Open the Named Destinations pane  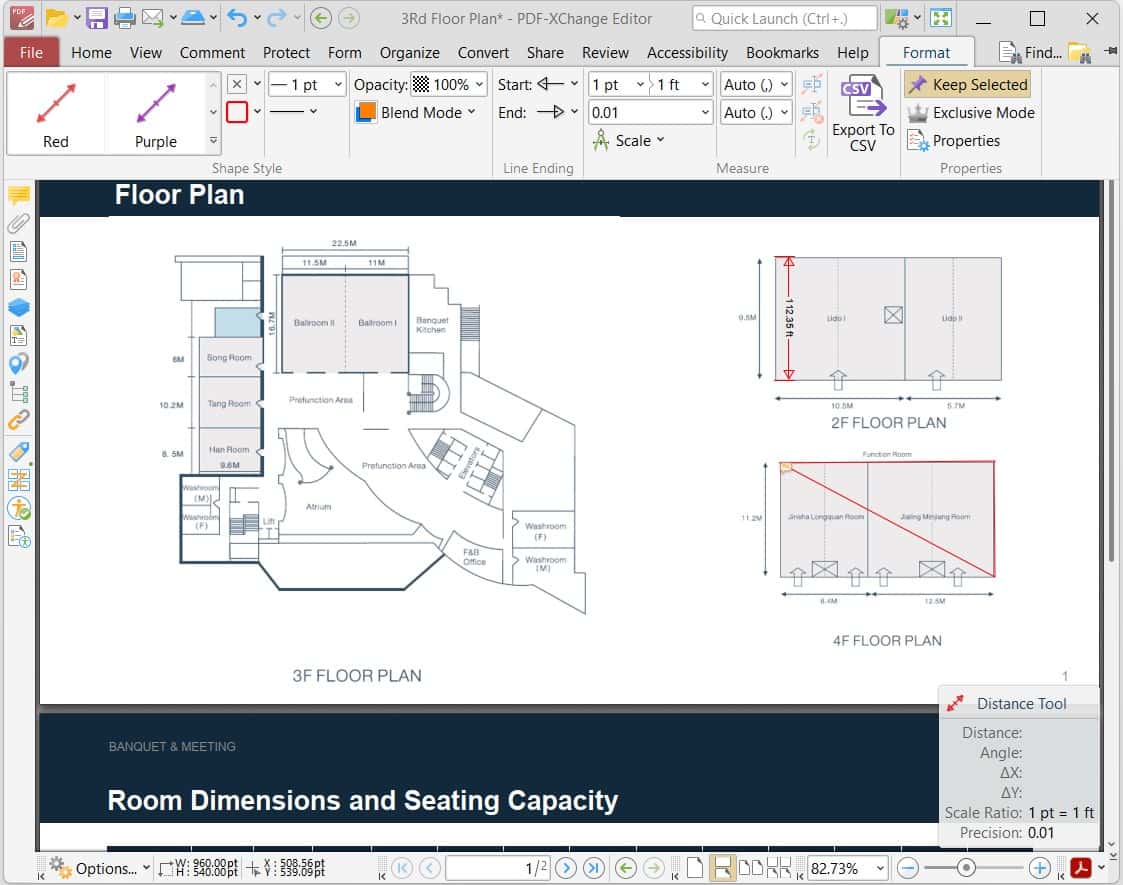point(18,364)
